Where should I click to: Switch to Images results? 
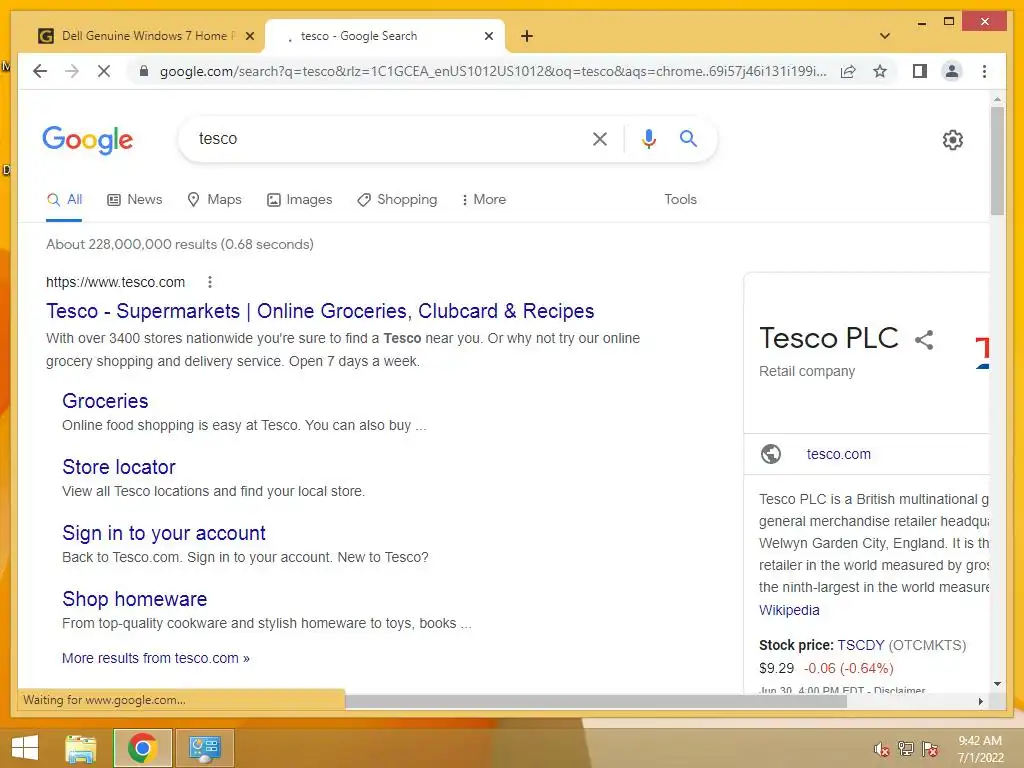click(x=300, y=200)
